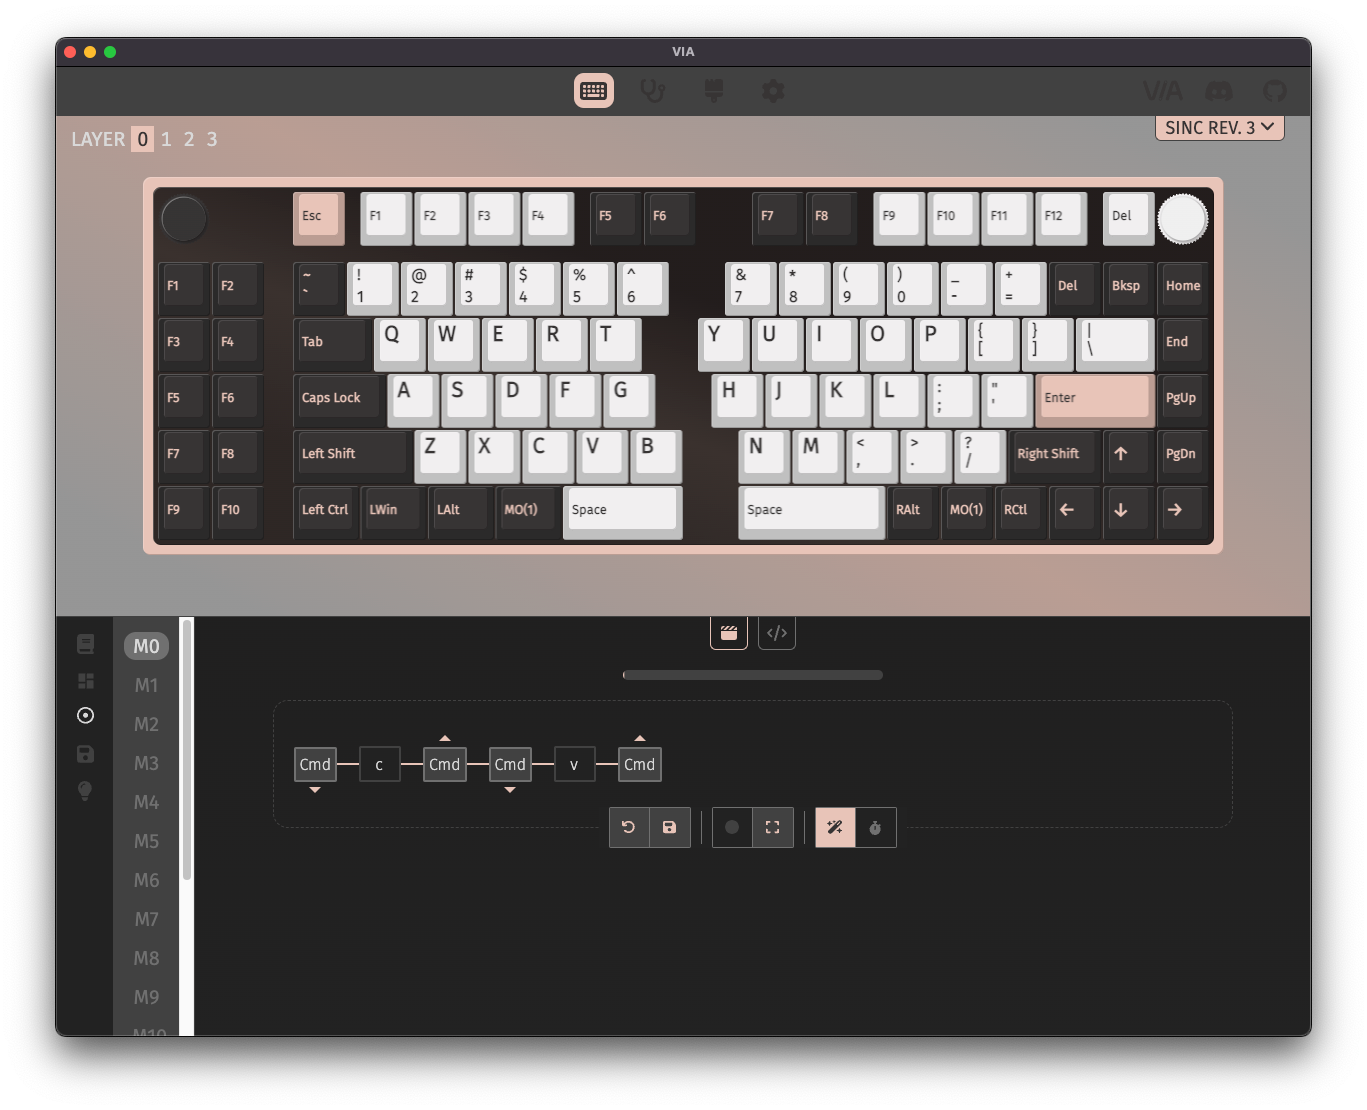Toggle the stopwatch record delays option
Viewport: 1367px width, 1110px height.
[x=876, y=827]
